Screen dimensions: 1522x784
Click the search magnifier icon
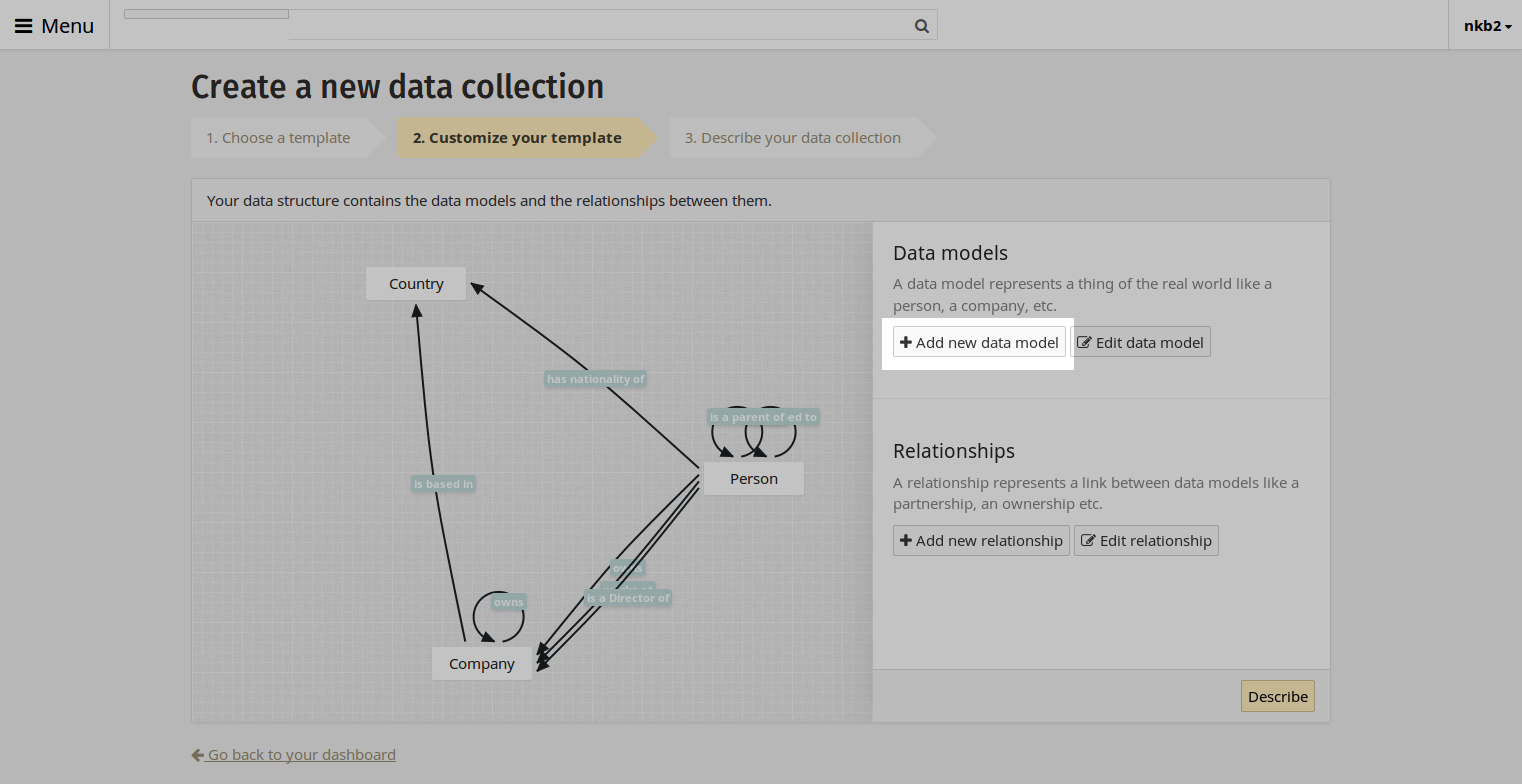click(920, 26)
